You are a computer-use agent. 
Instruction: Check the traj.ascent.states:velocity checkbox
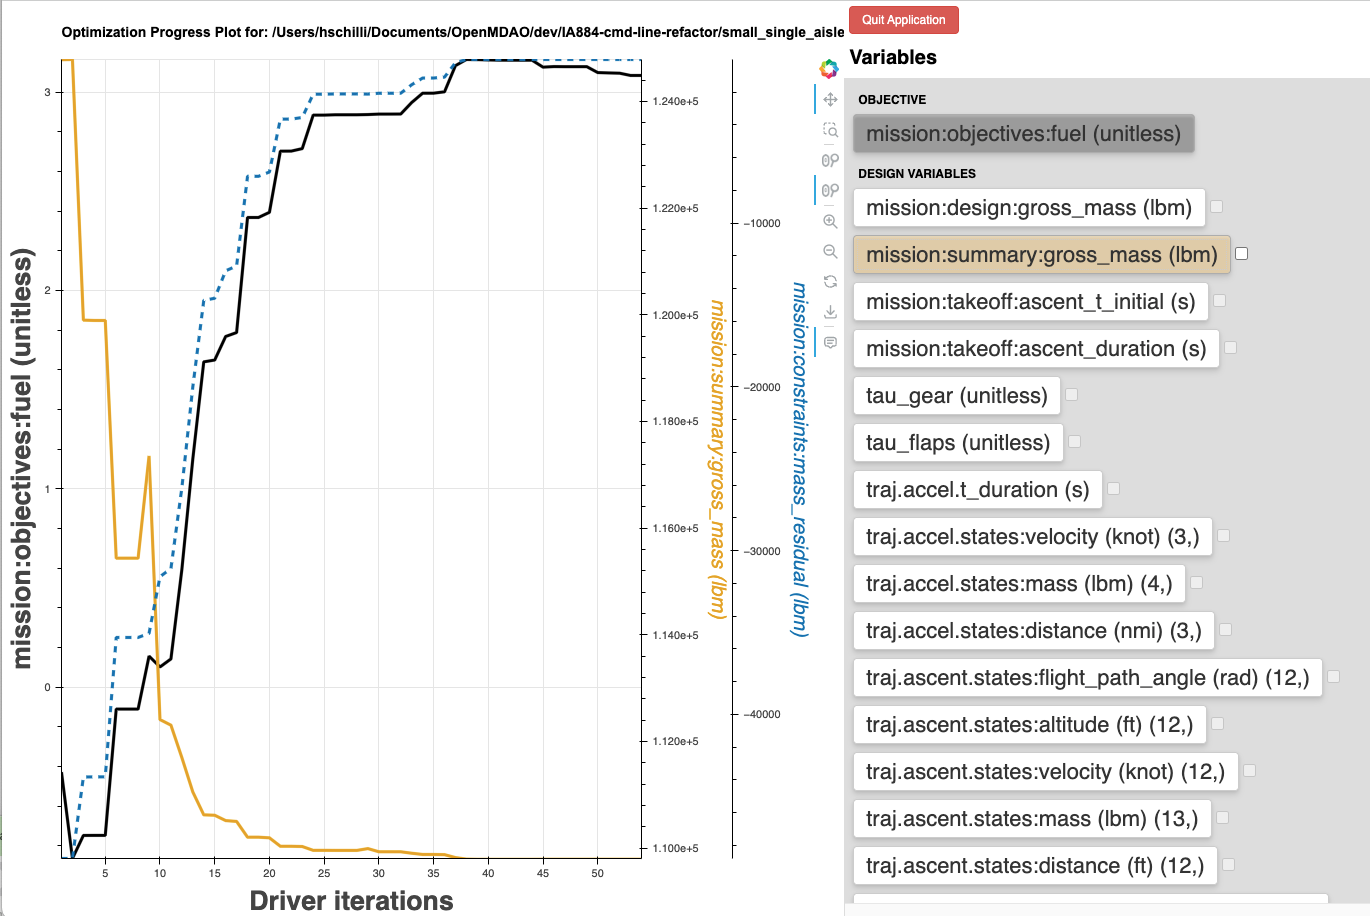(x=1250, y=771)
